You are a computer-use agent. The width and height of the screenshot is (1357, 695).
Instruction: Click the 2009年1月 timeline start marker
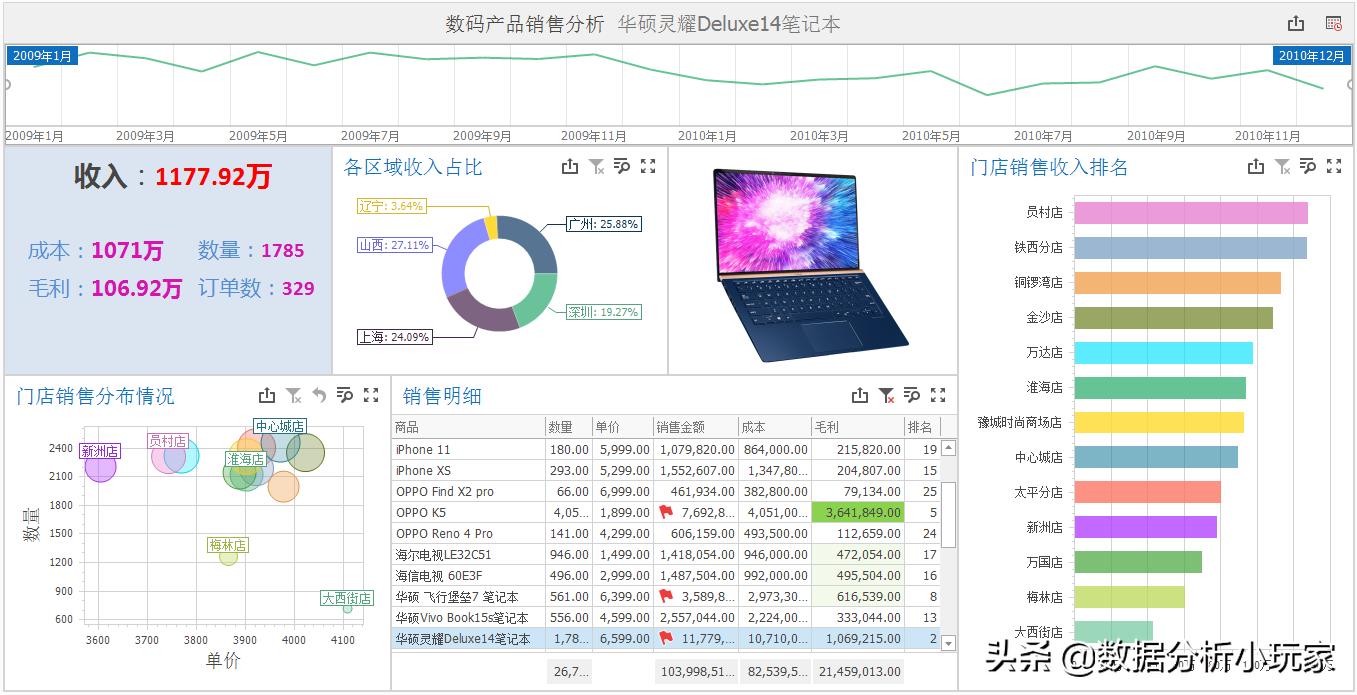click(41, 56)
